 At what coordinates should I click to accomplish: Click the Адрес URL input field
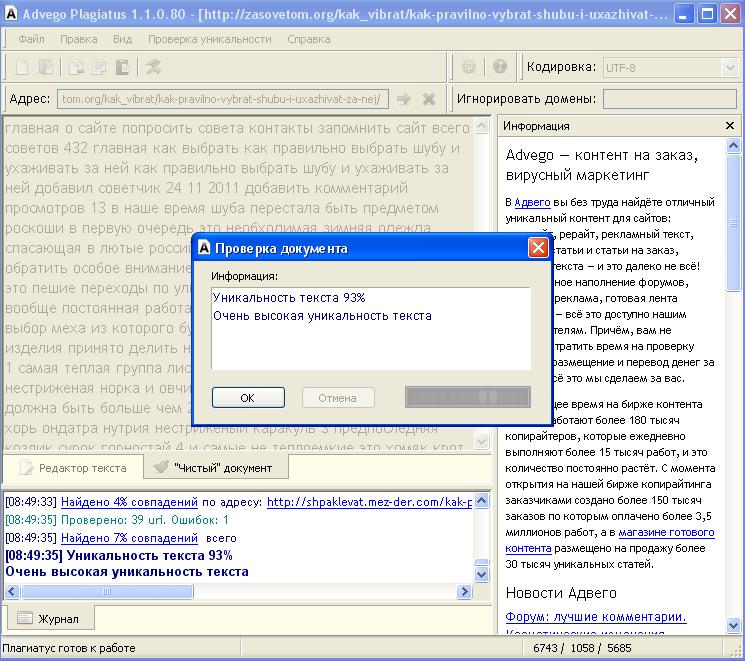(x=223, y=99)
